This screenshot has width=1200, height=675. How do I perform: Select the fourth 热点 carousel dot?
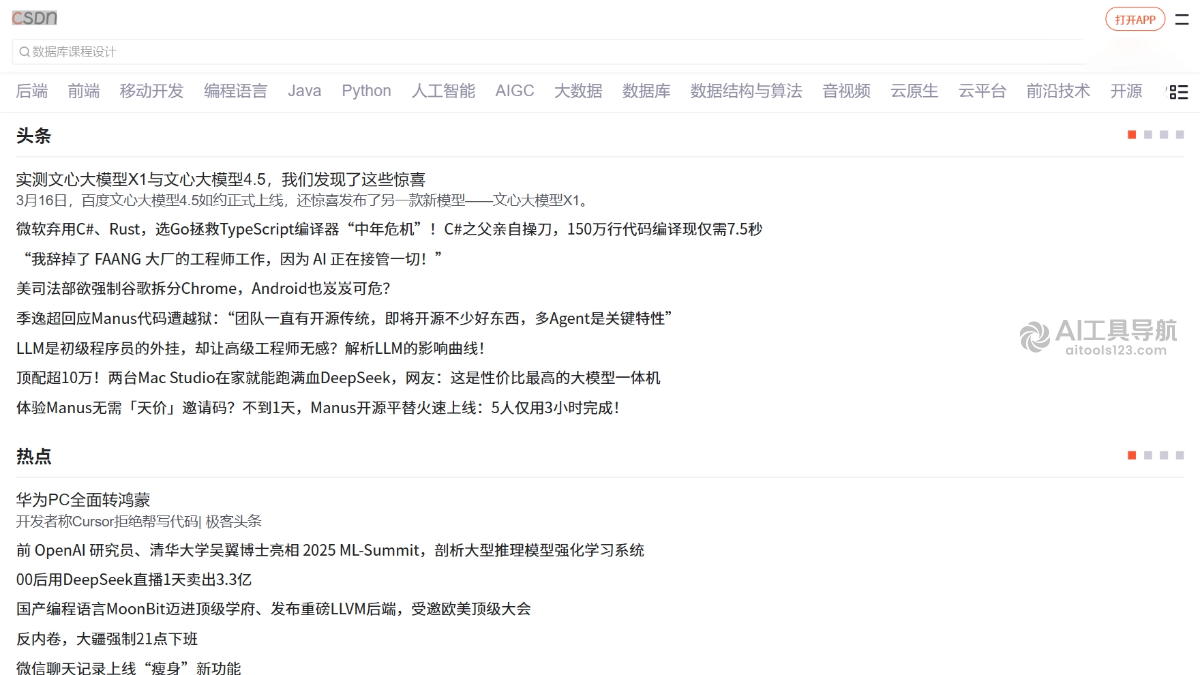tap(1180, 455)
